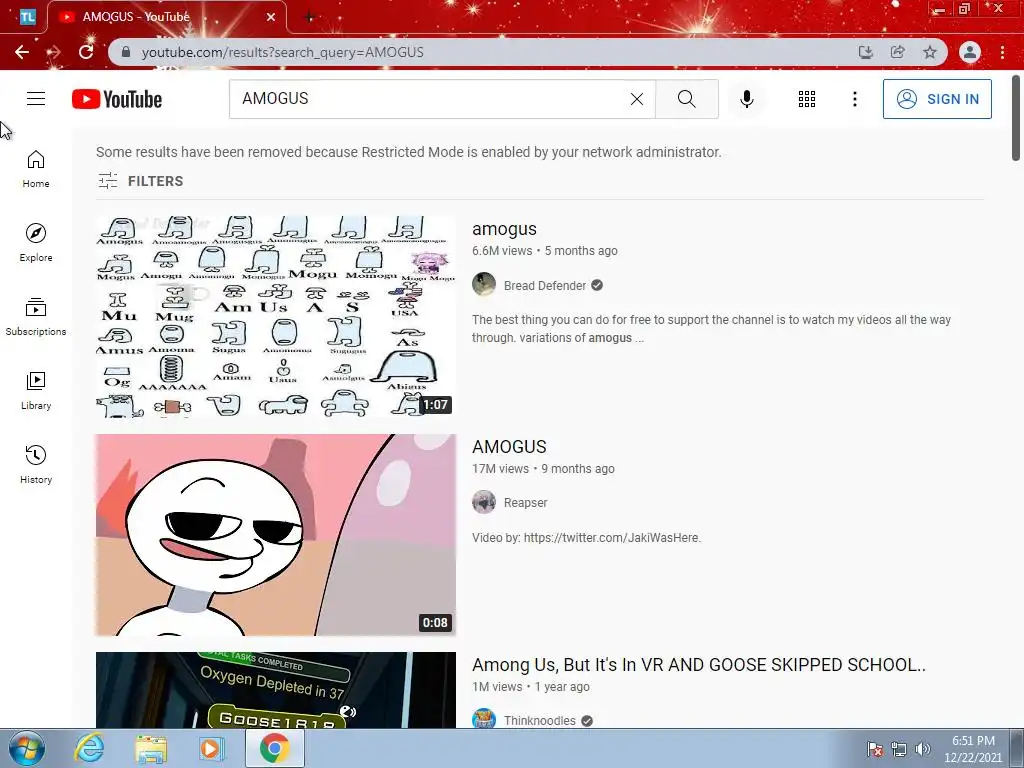The width and height of the screenshot is (1024, 768).
Task: Expand the FILTERS options
Action: tap(140, 181)
